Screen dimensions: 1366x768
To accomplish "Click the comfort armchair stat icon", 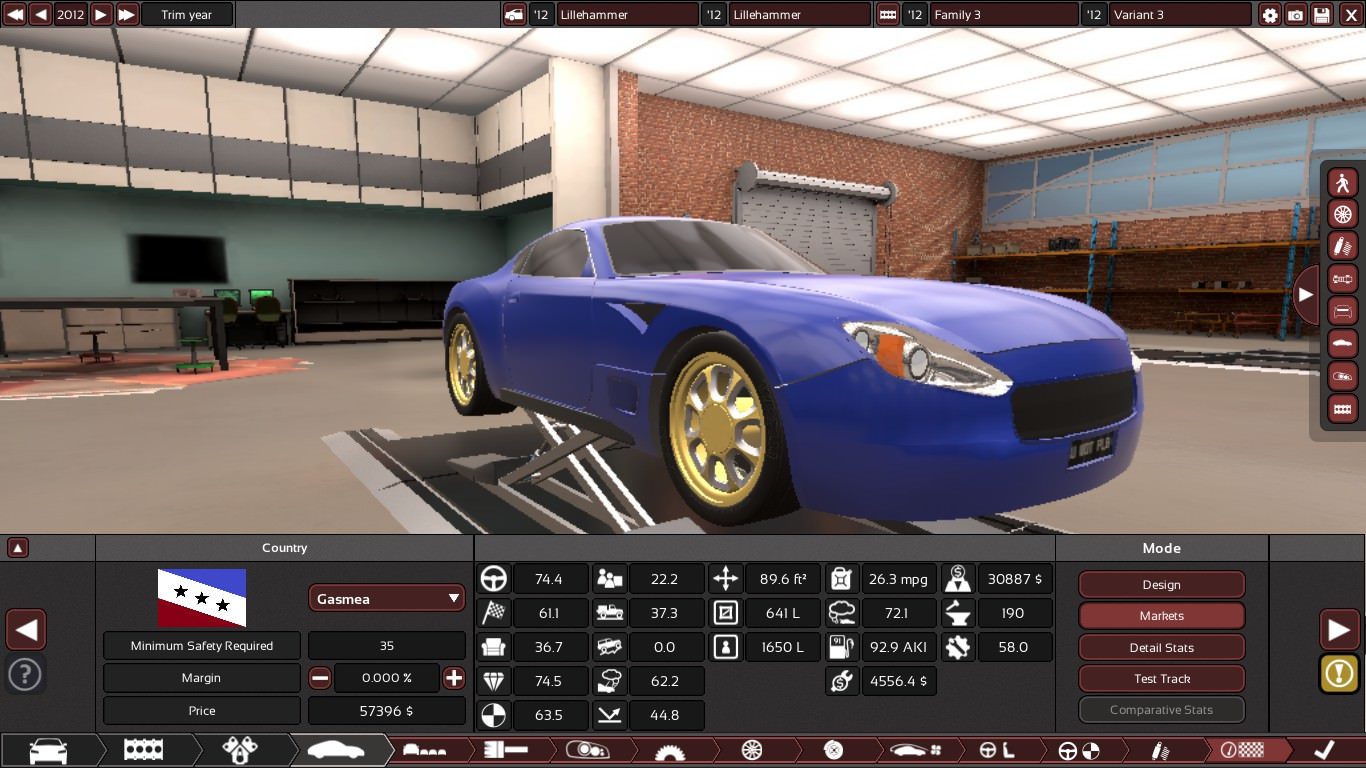I will pyautogui.click(x=494, y=647).
